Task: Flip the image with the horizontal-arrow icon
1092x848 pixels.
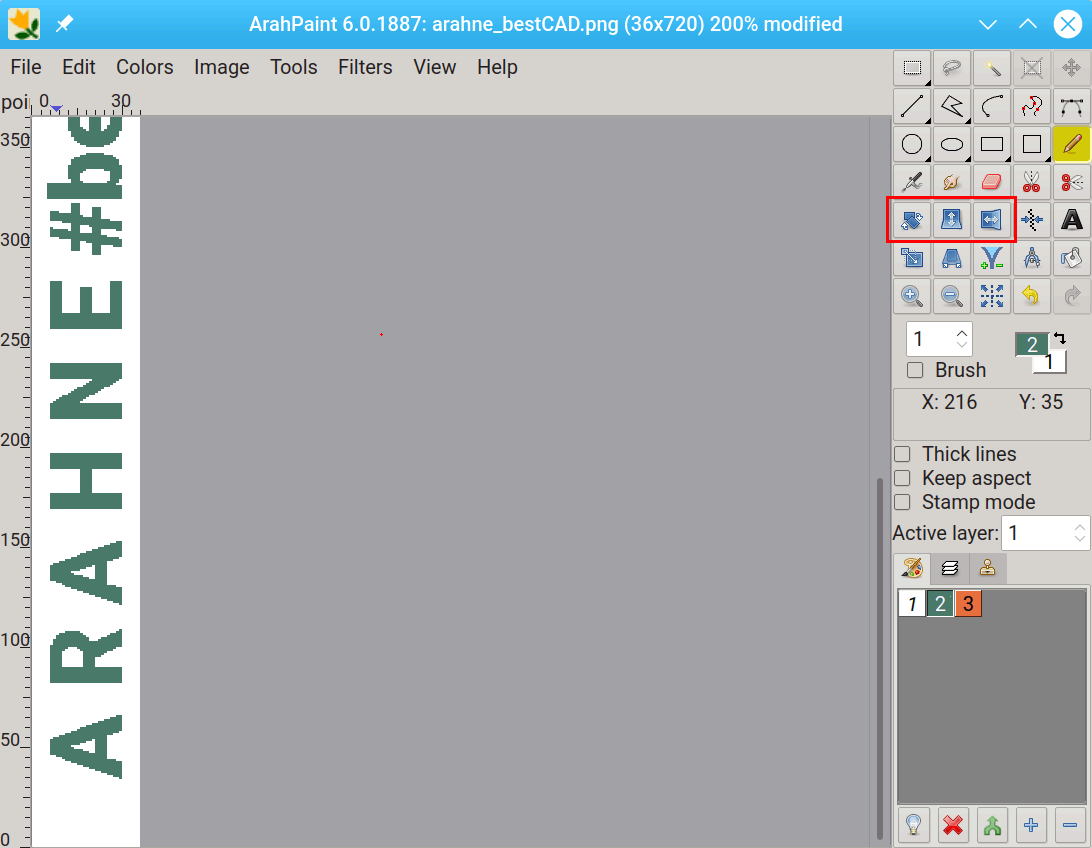Action: [992, 220]
